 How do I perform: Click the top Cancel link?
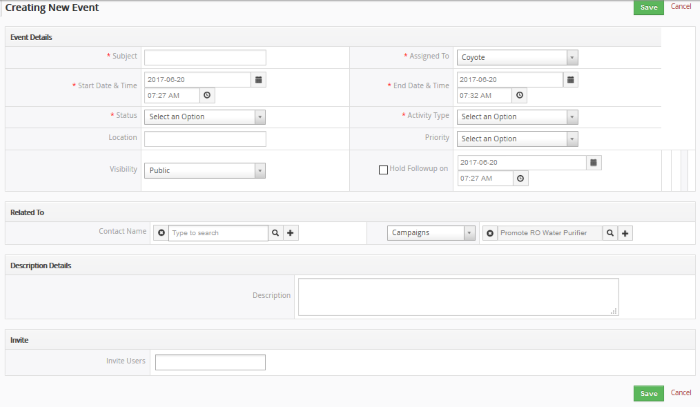click(681, 6)
